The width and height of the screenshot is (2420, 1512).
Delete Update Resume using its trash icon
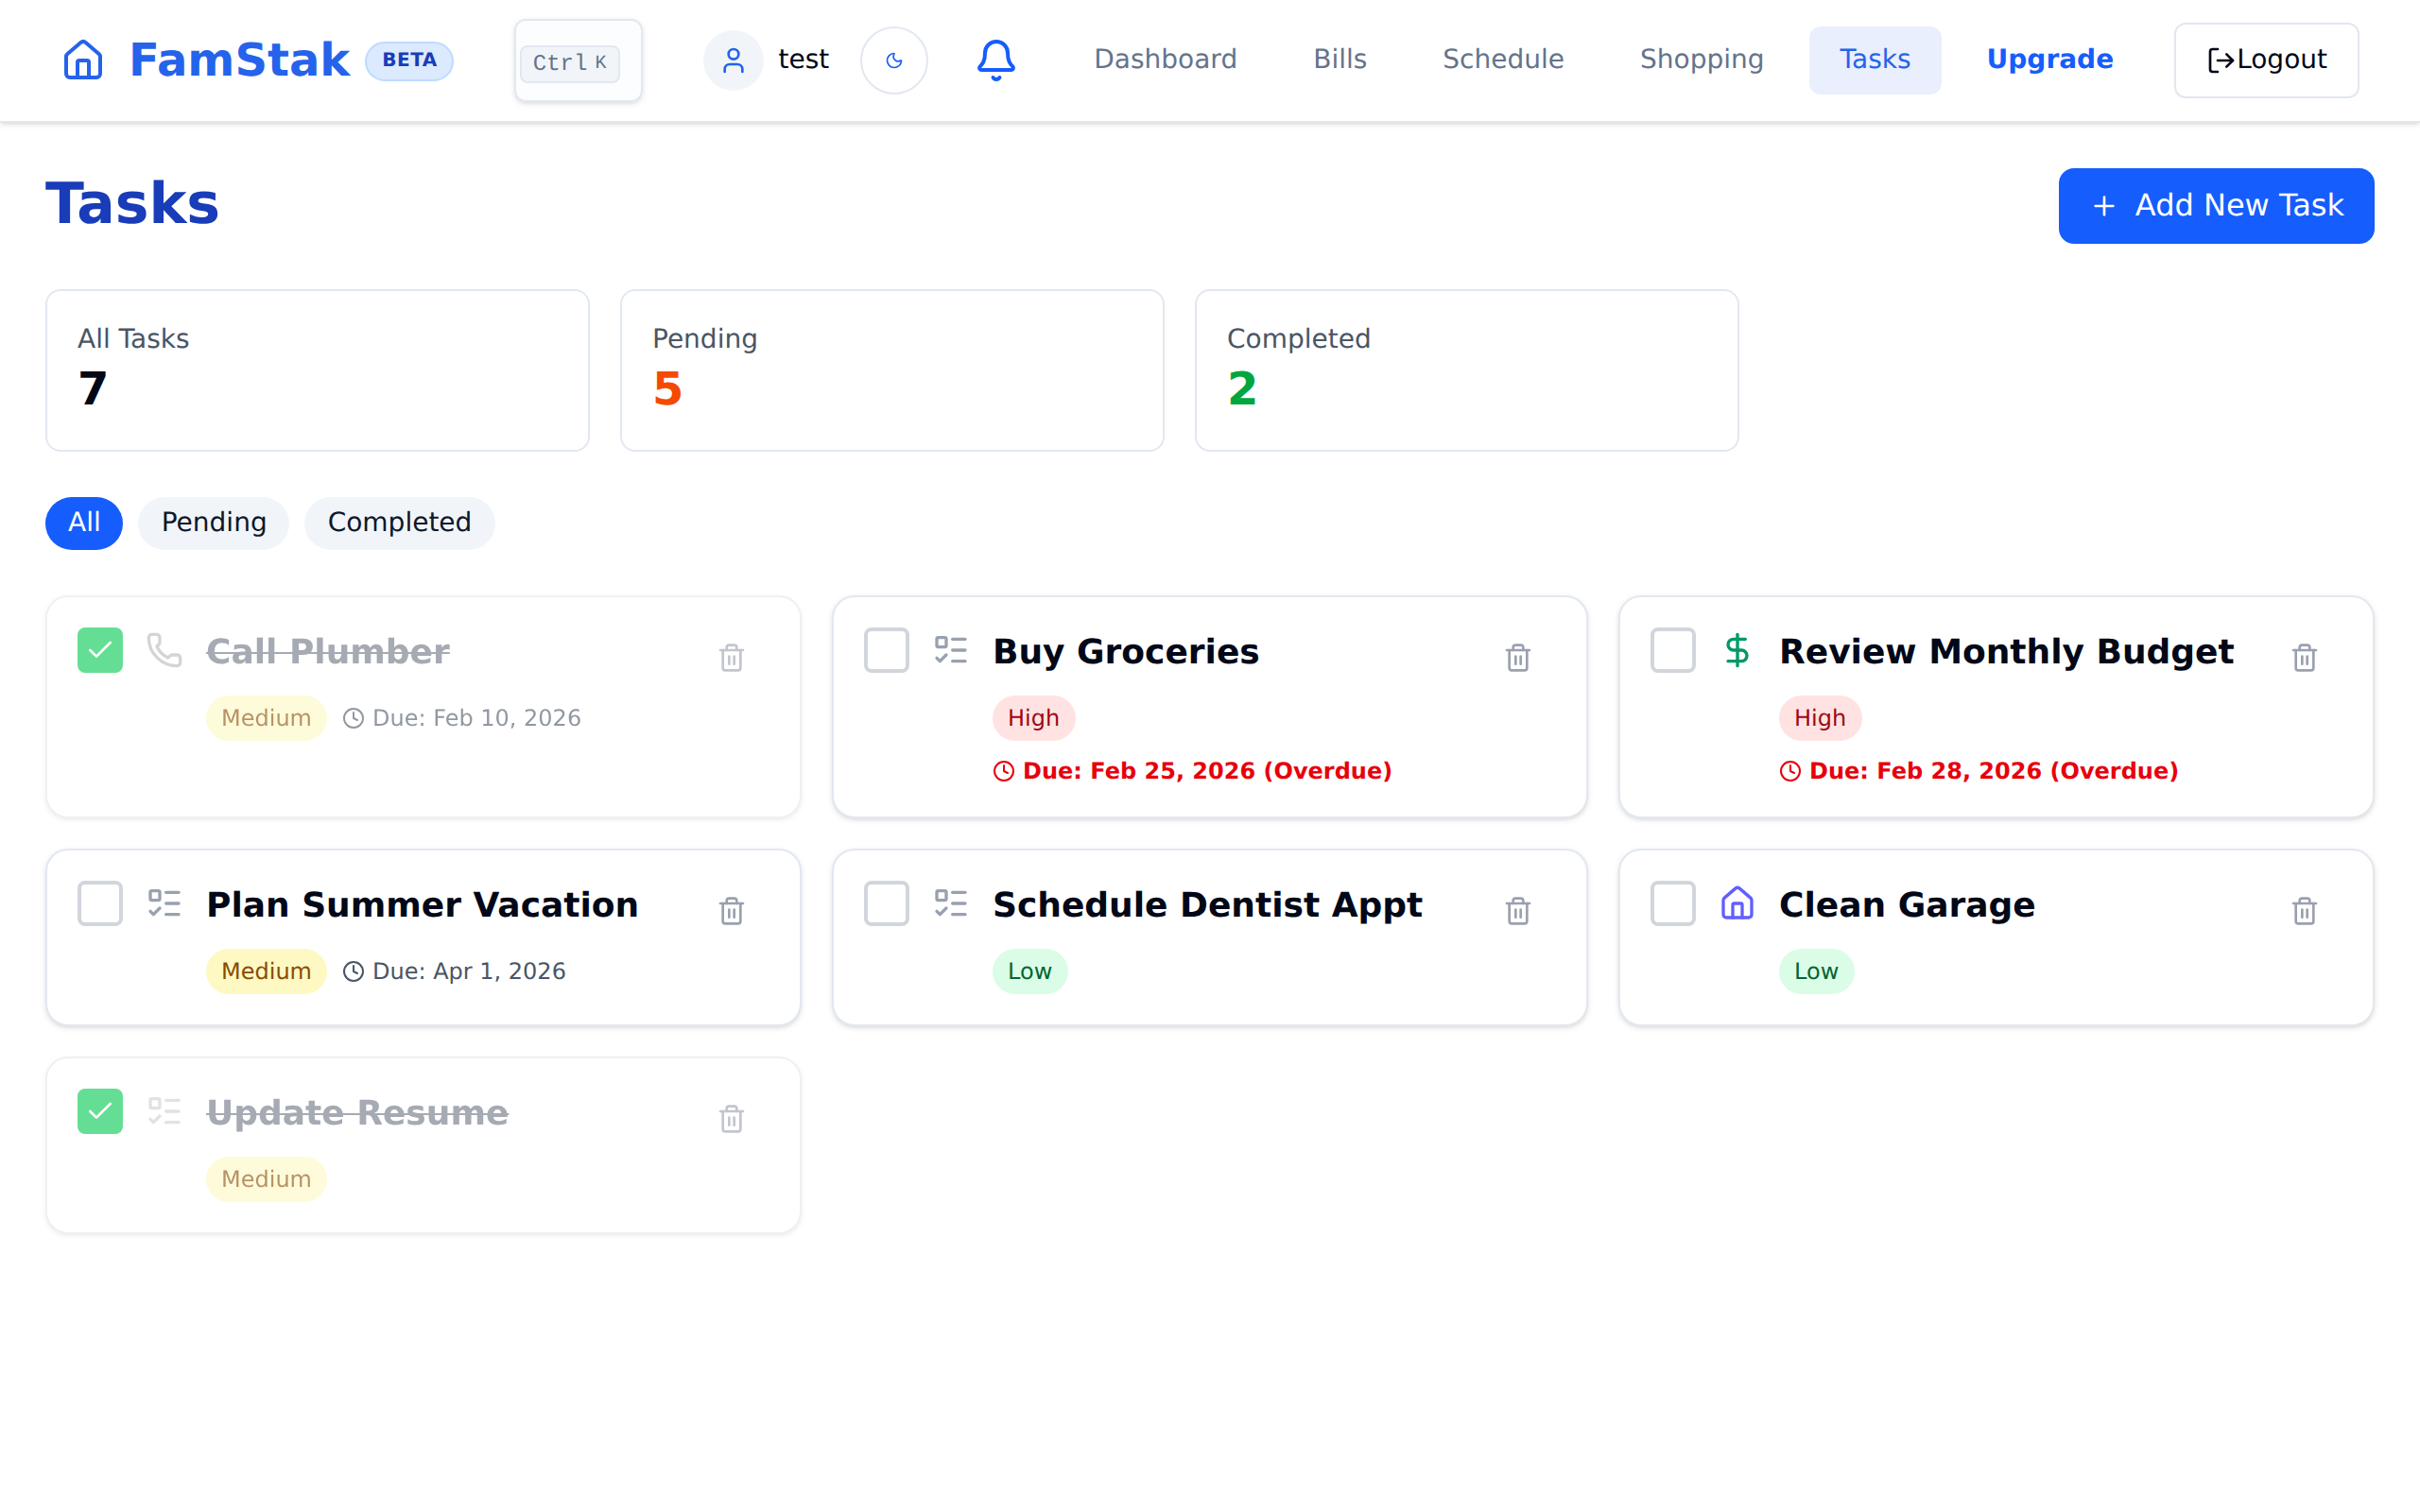coord(731,1119)
